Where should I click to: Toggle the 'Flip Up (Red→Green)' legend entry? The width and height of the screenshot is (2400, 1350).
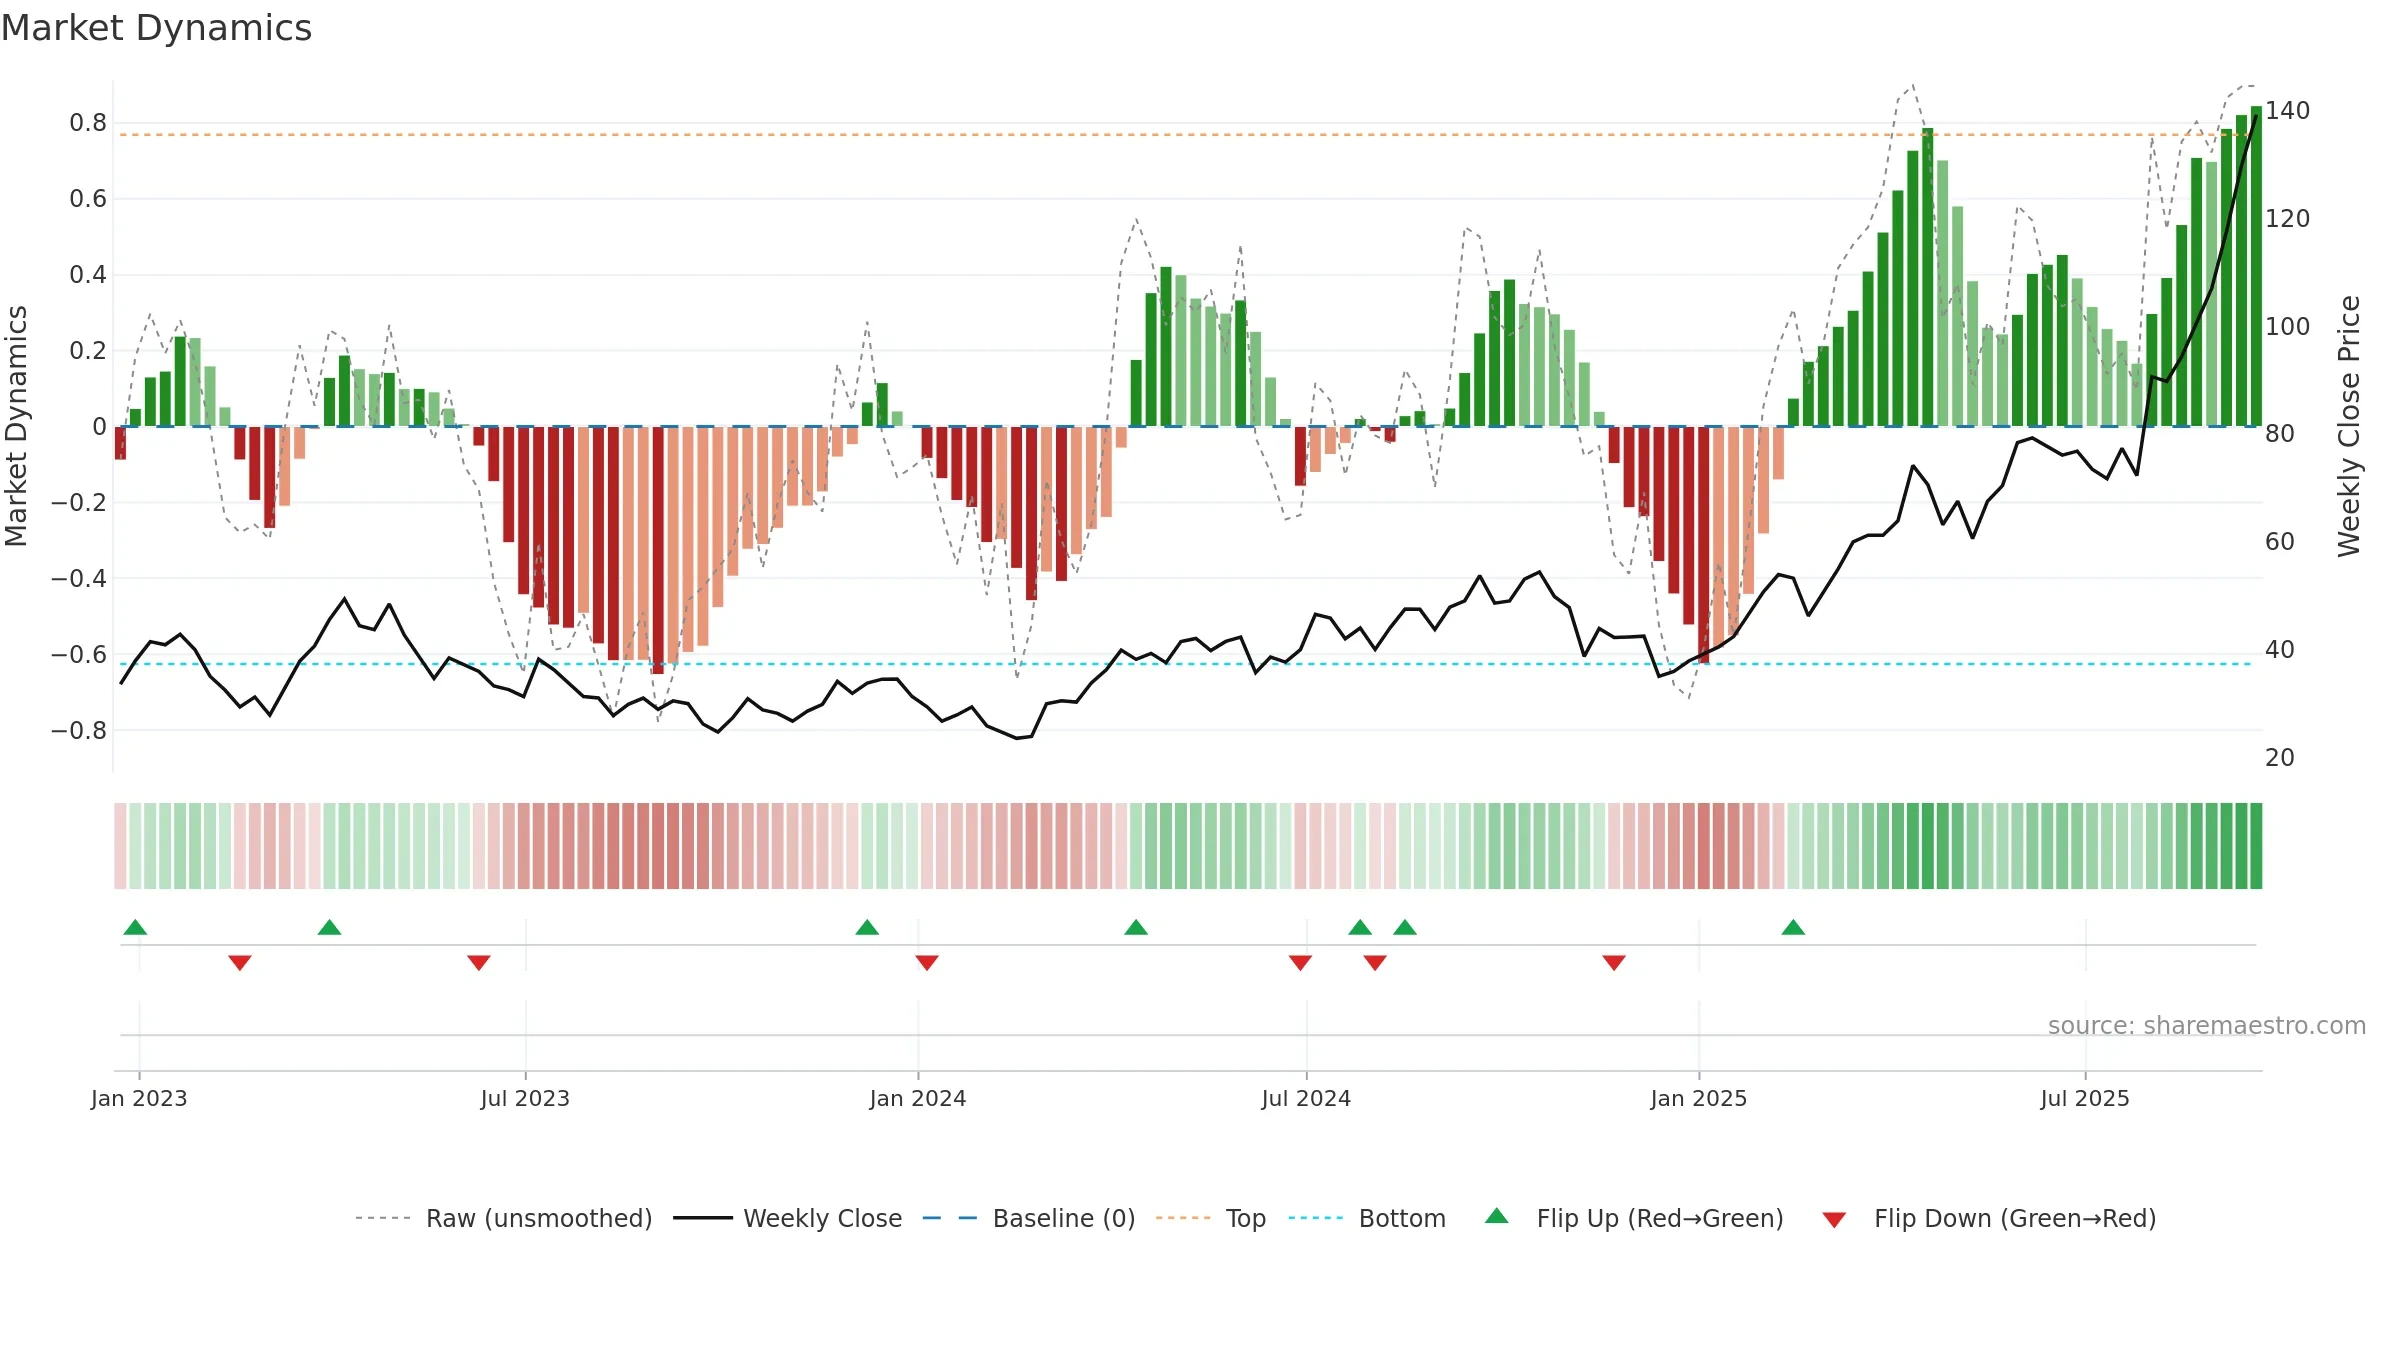coord(1634,1218)
